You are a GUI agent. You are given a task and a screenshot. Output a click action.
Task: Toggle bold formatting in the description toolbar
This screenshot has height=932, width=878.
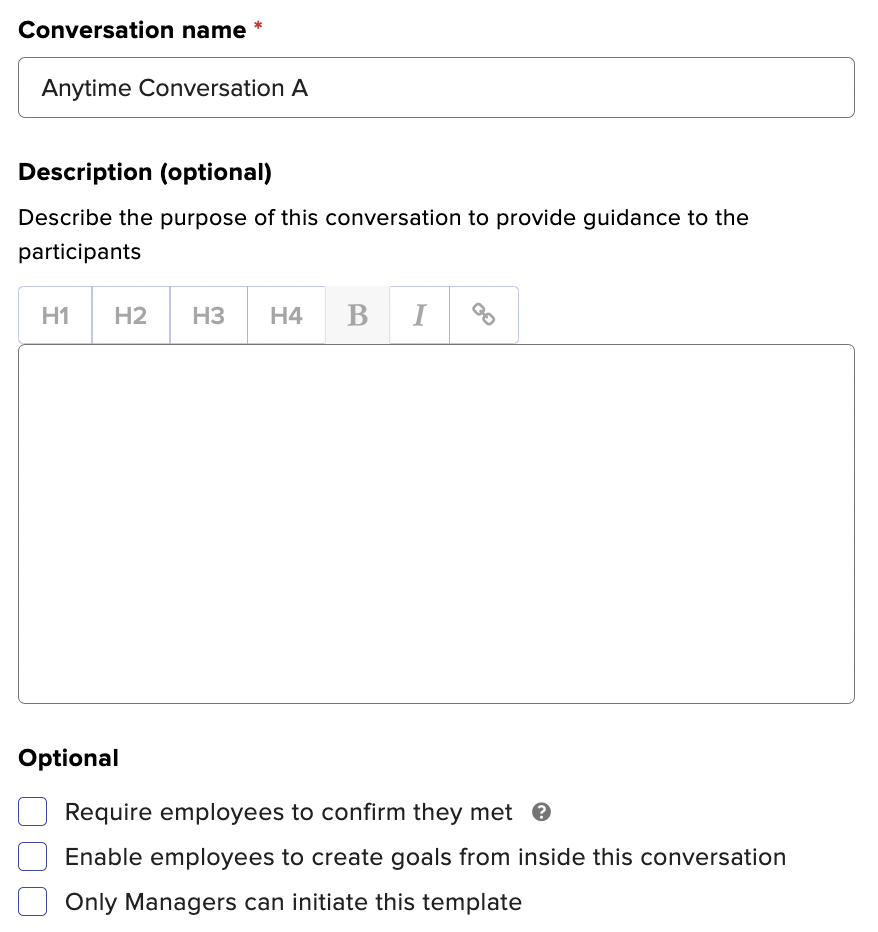[357, 314]
